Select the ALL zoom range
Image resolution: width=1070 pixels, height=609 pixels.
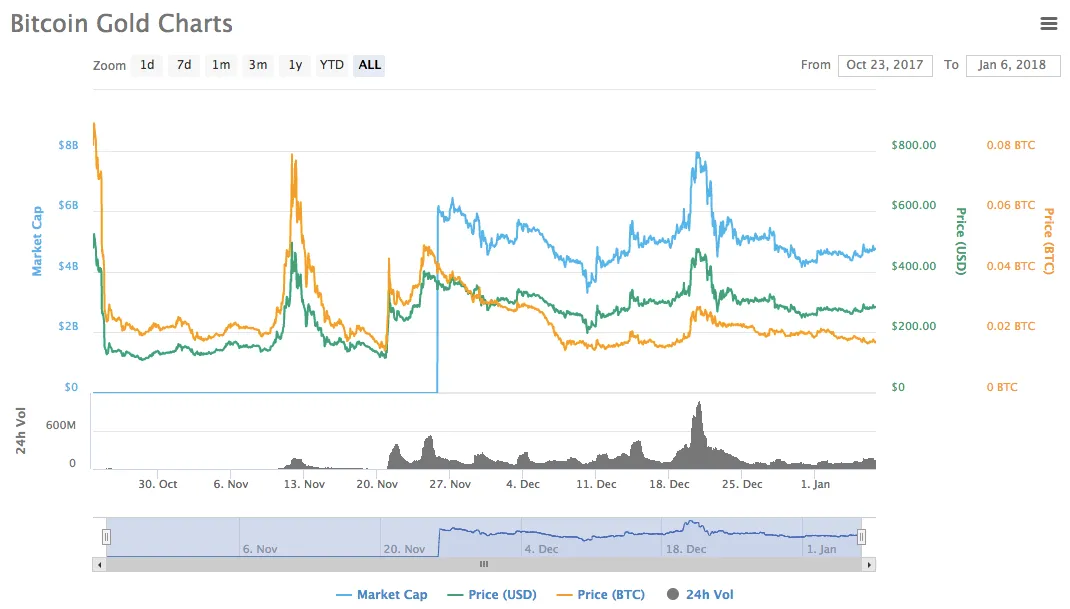point(369,65)
